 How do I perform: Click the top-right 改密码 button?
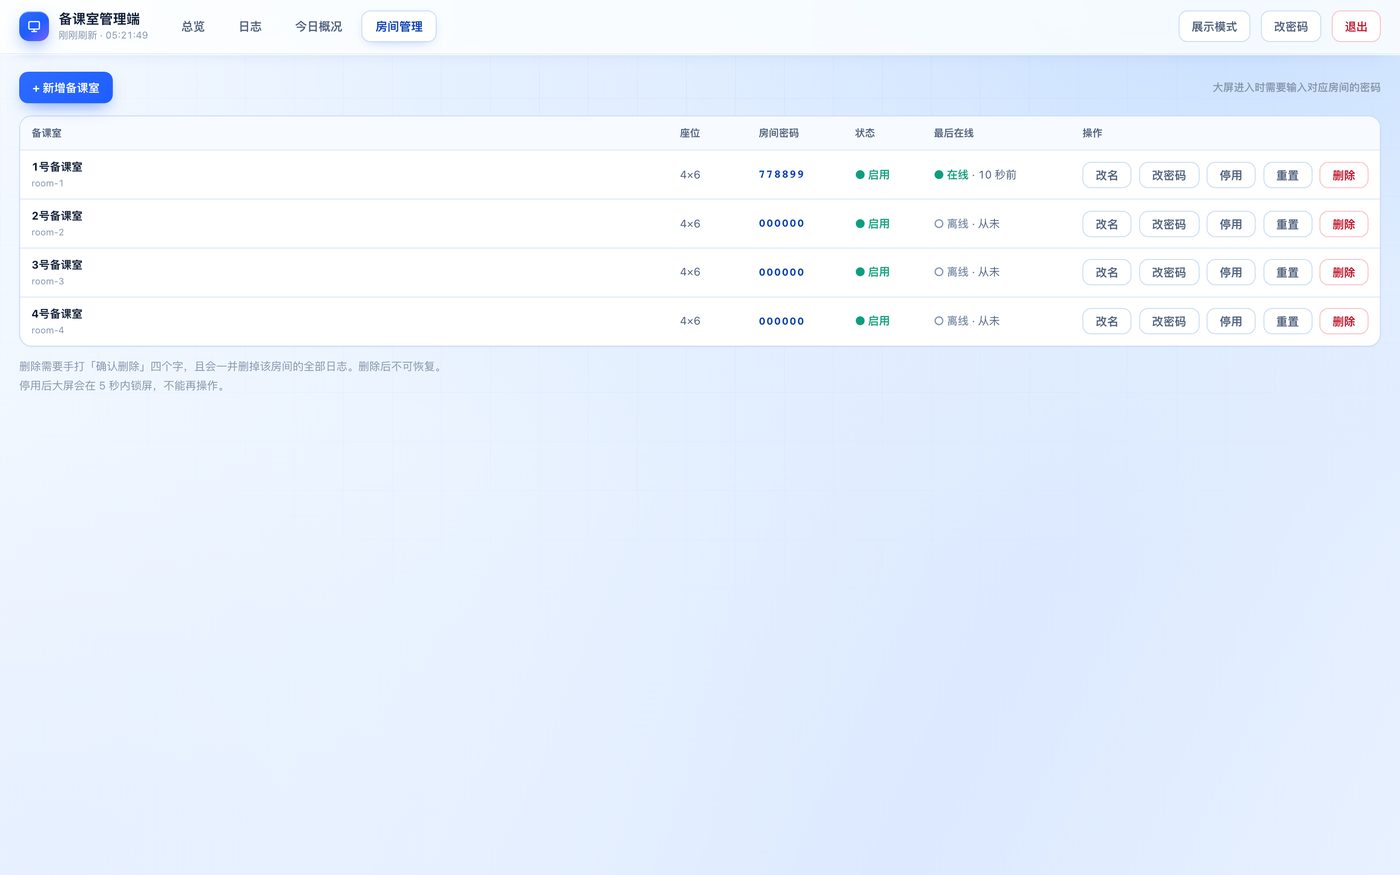point(1291,26)
